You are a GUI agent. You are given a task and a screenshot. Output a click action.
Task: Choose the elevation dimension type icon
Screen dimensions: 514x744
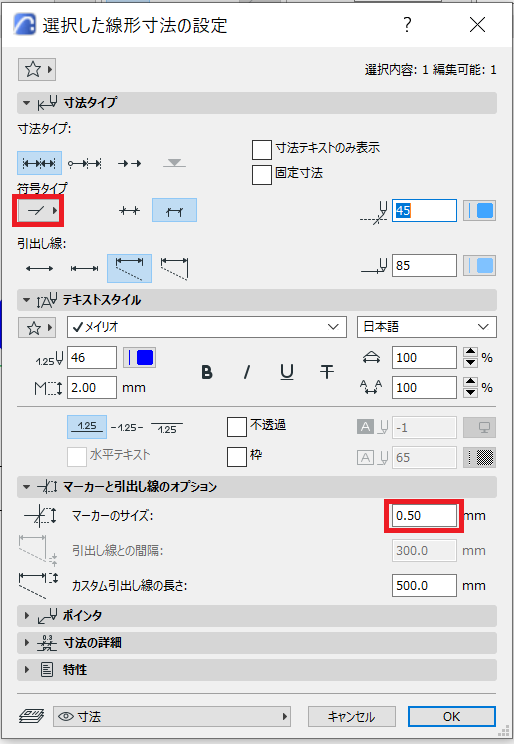pos(174,164)
